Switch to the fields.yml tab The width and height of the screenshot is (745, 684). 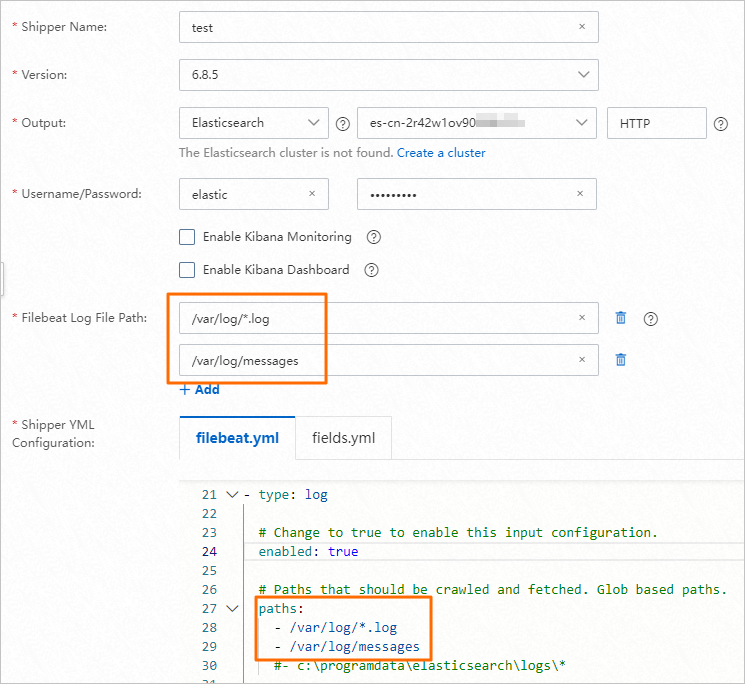coord(344,438)
